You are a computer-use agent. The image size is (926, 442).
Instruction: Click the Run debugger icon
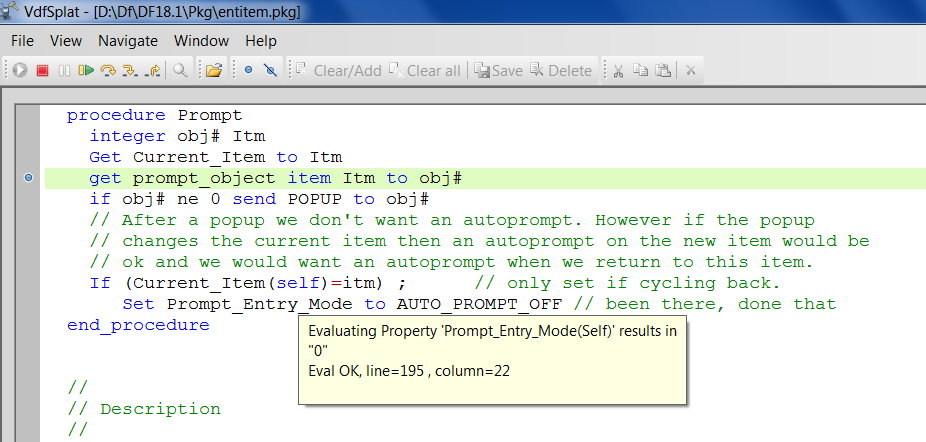[x=22, y=71]
